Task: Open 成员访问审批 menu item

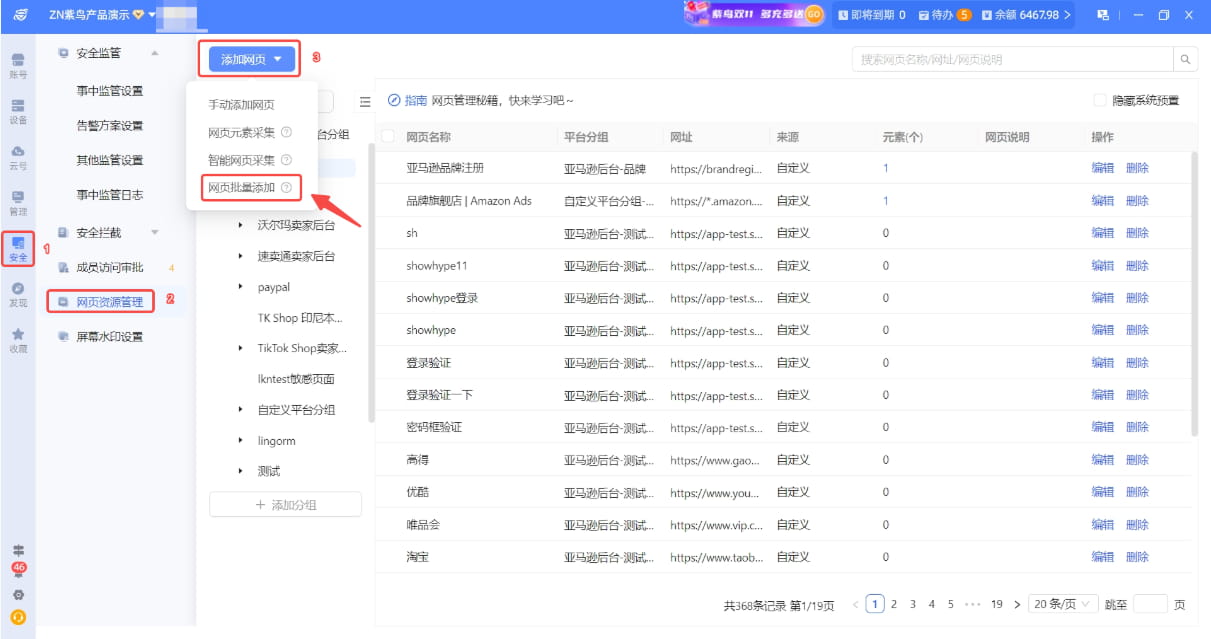Action: (x=110, y=267)
